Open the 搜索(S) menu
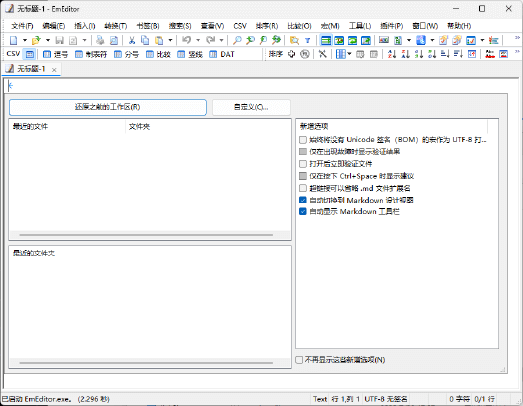This screenshot has width=523, height=406. click(180, 26)
